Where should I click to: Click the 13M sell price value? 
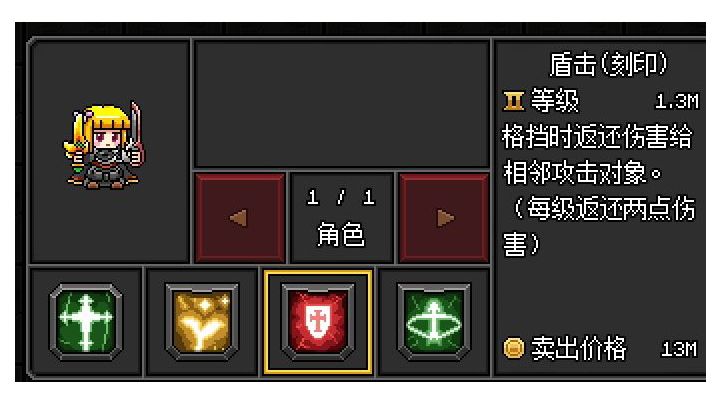tap(679, 350)
